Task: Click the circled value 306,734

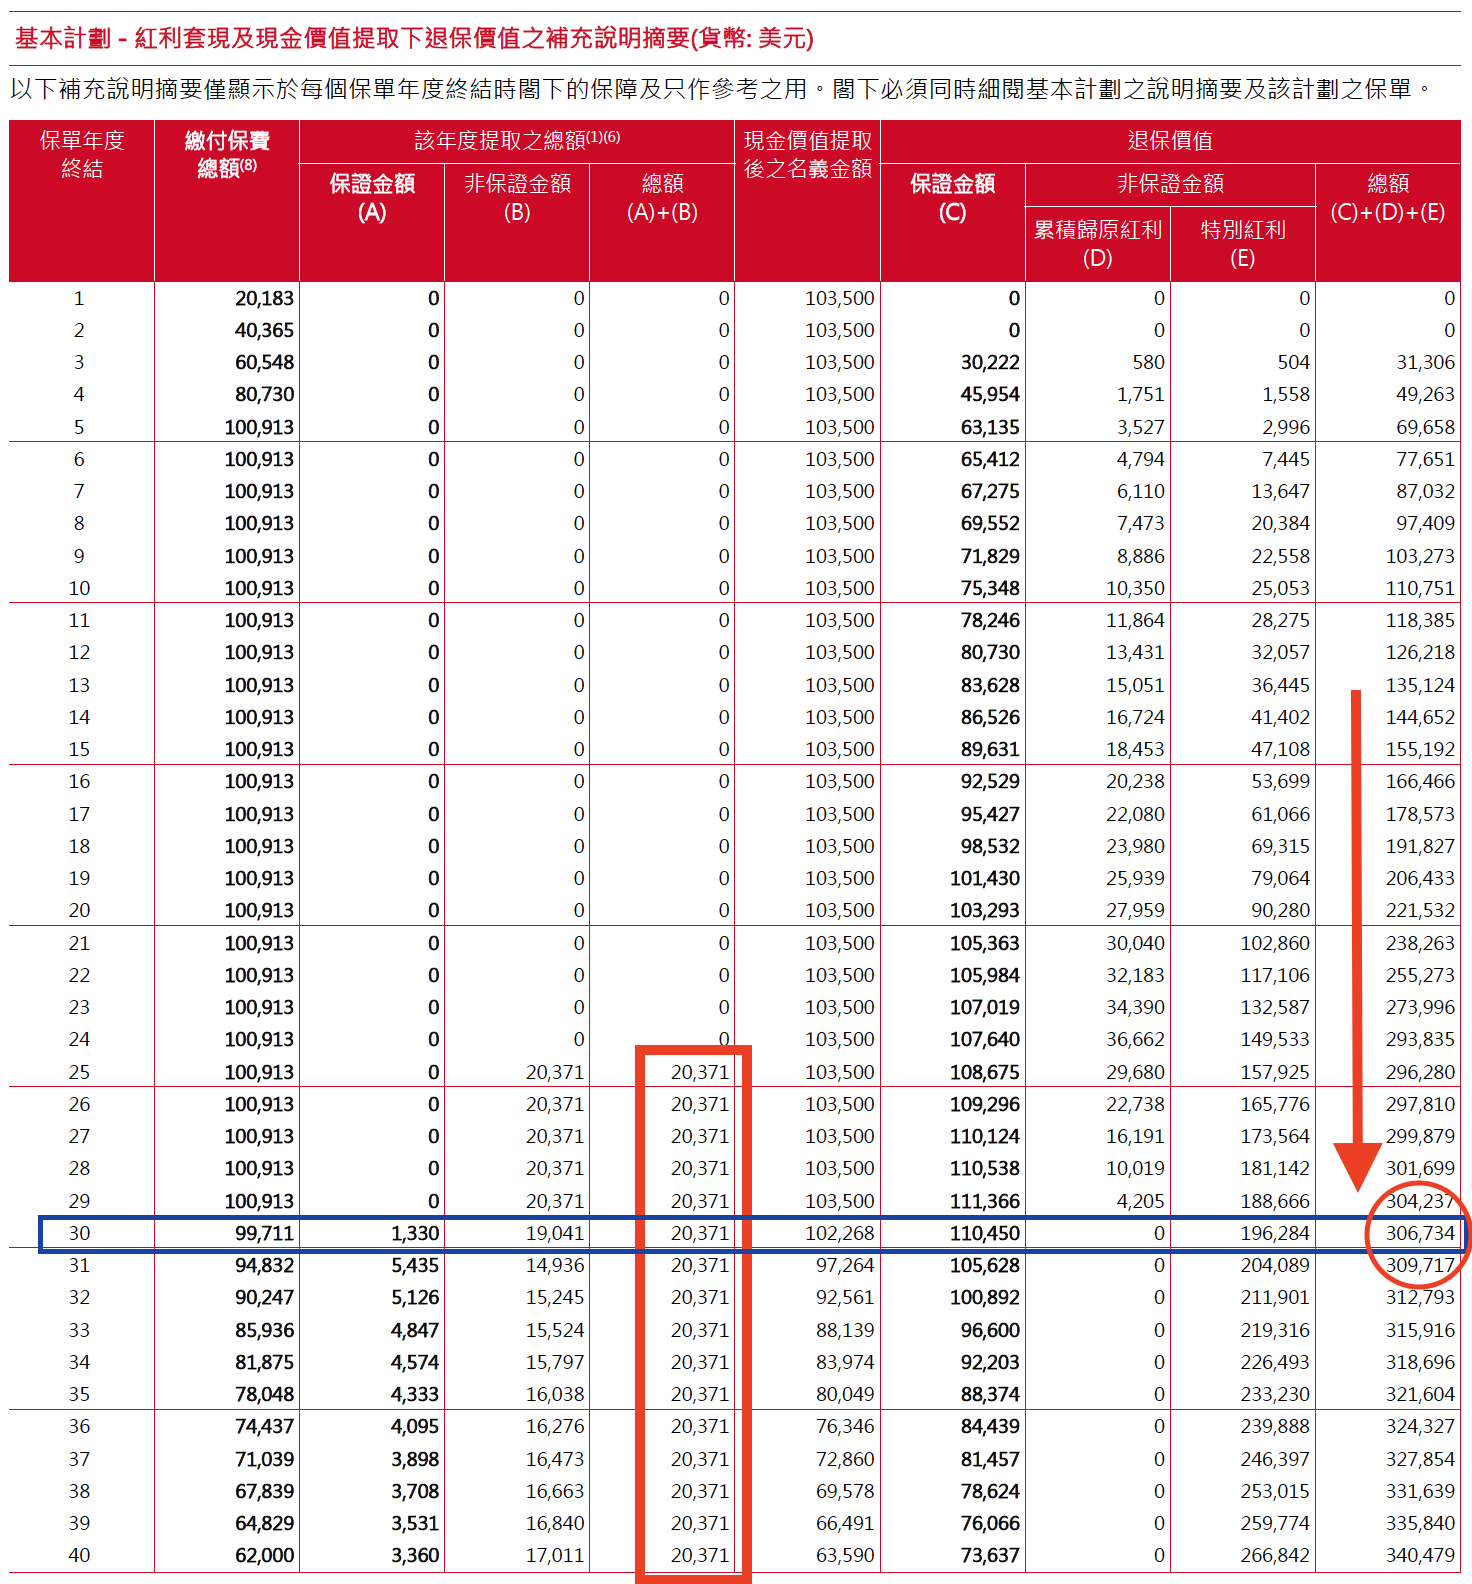Action: point(1419,1233)
